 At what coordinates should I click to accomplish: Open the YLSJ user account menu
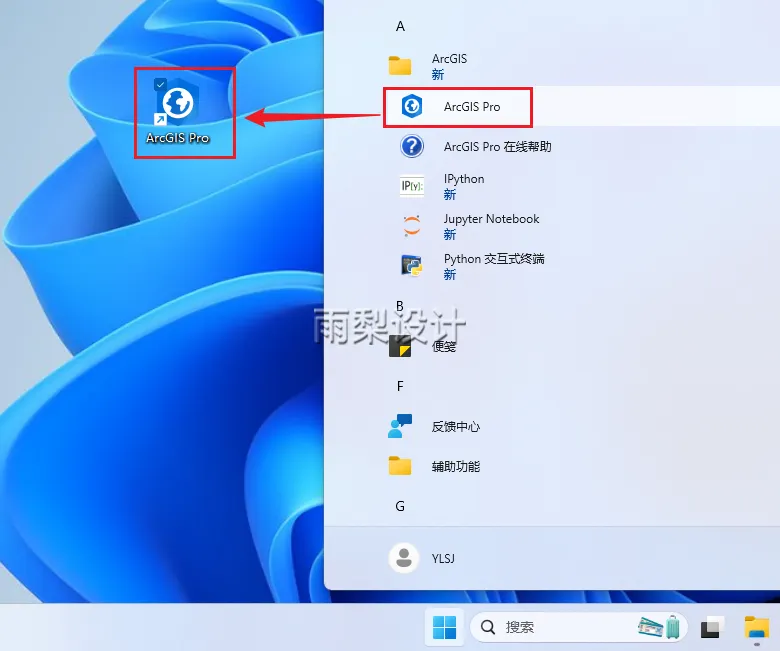pos(423,558)
